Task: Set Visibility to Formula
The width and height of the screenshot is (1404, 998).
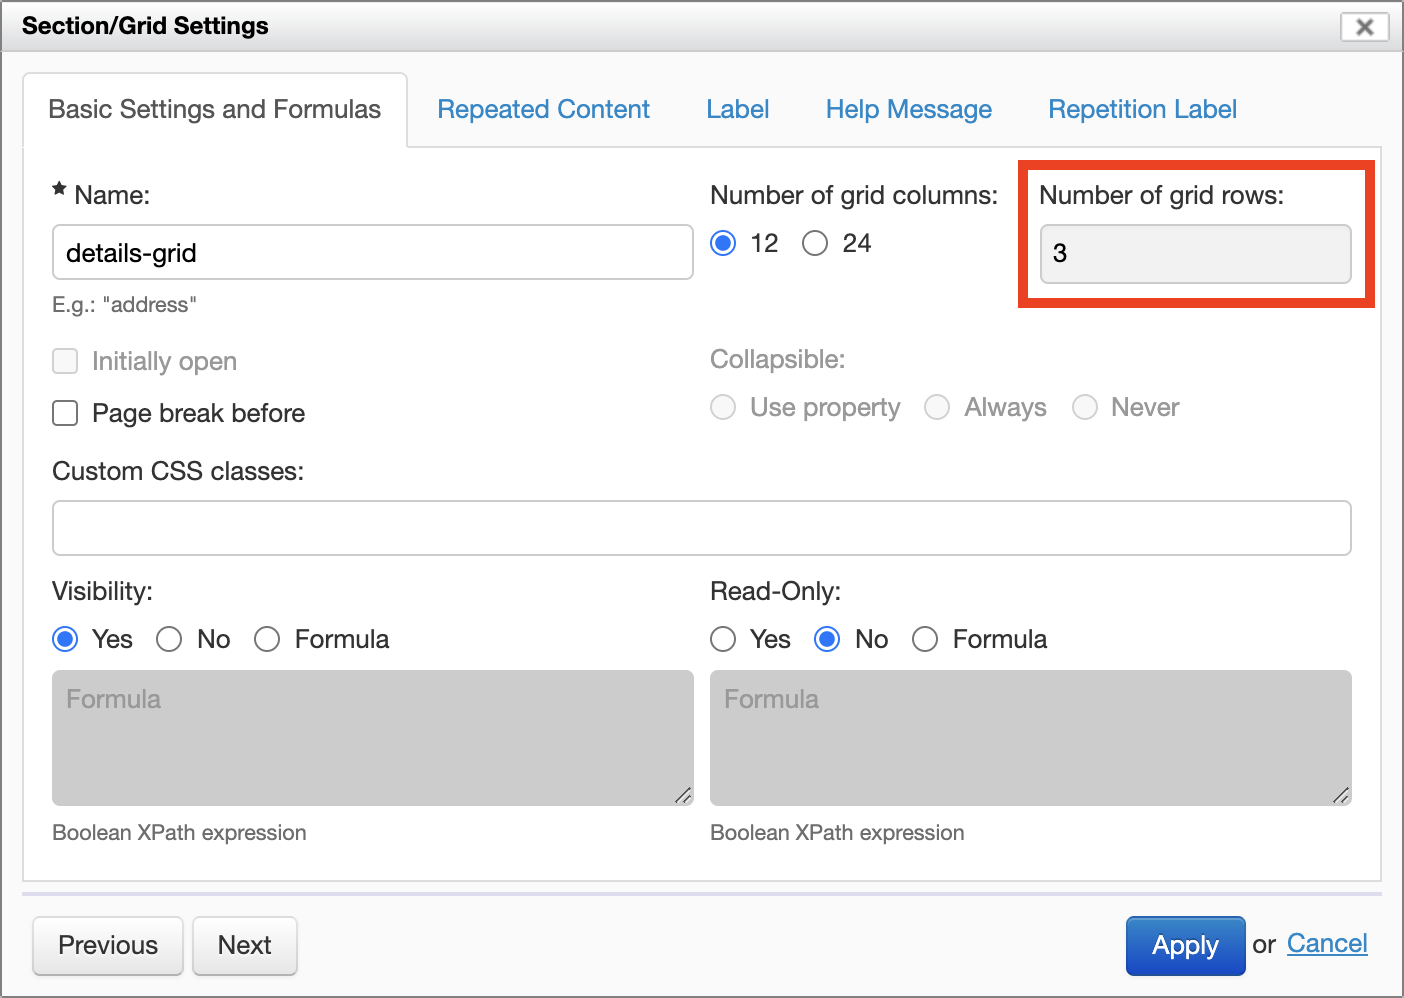Action: click(267, 639)
